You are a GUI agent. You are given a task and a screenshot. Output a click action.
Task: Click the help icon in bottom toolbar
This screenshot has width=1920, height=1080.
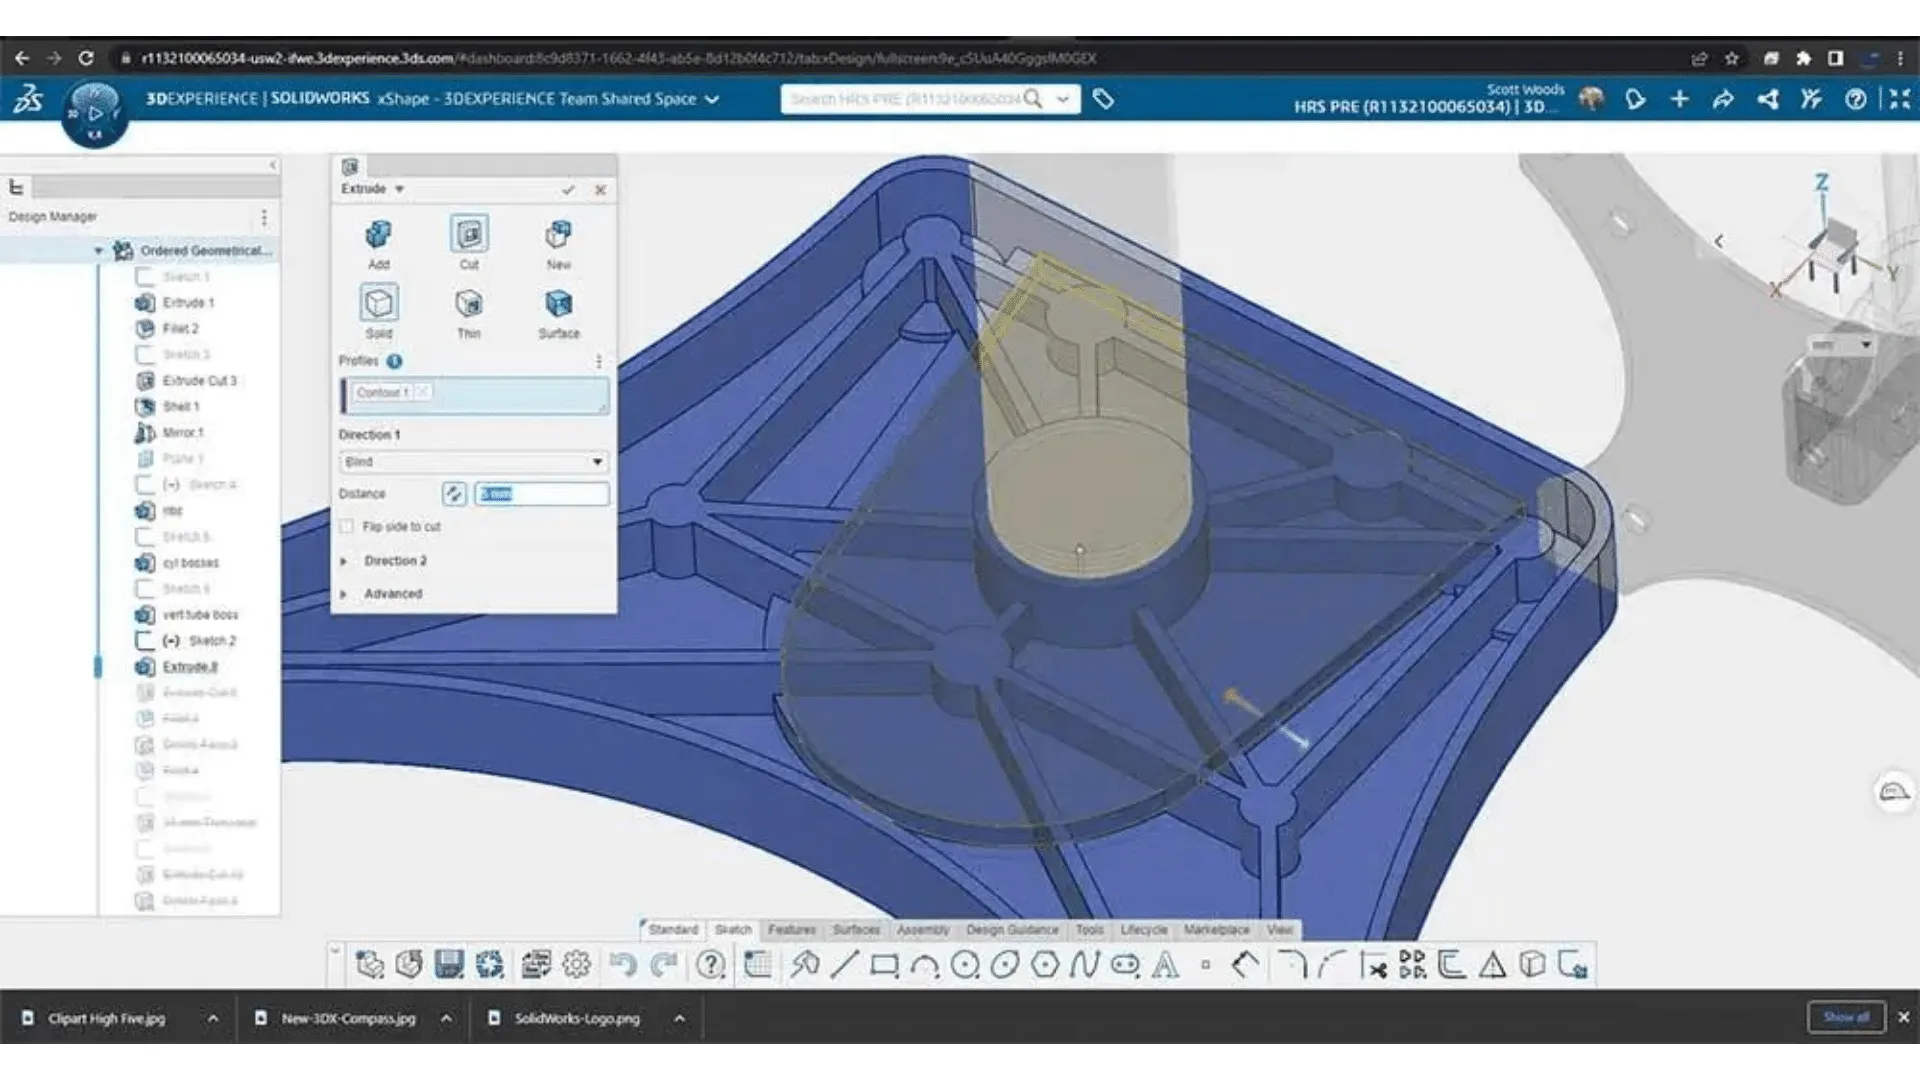pyautogui.click(x=711, y=965)
